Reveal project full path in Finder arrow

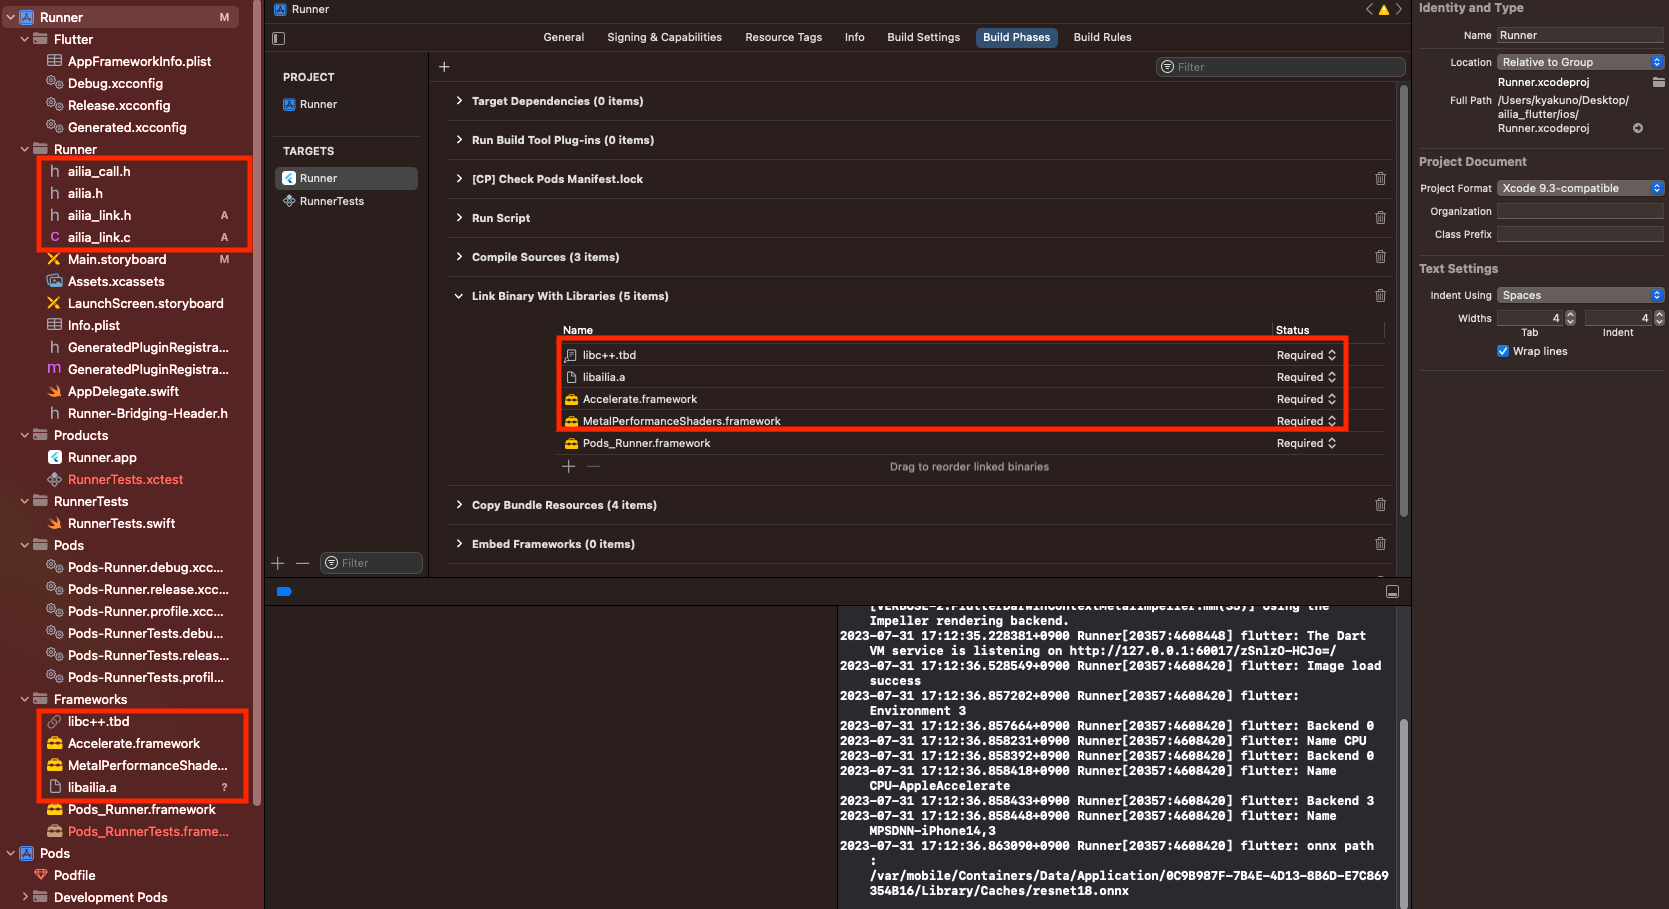pos(1638,128)
